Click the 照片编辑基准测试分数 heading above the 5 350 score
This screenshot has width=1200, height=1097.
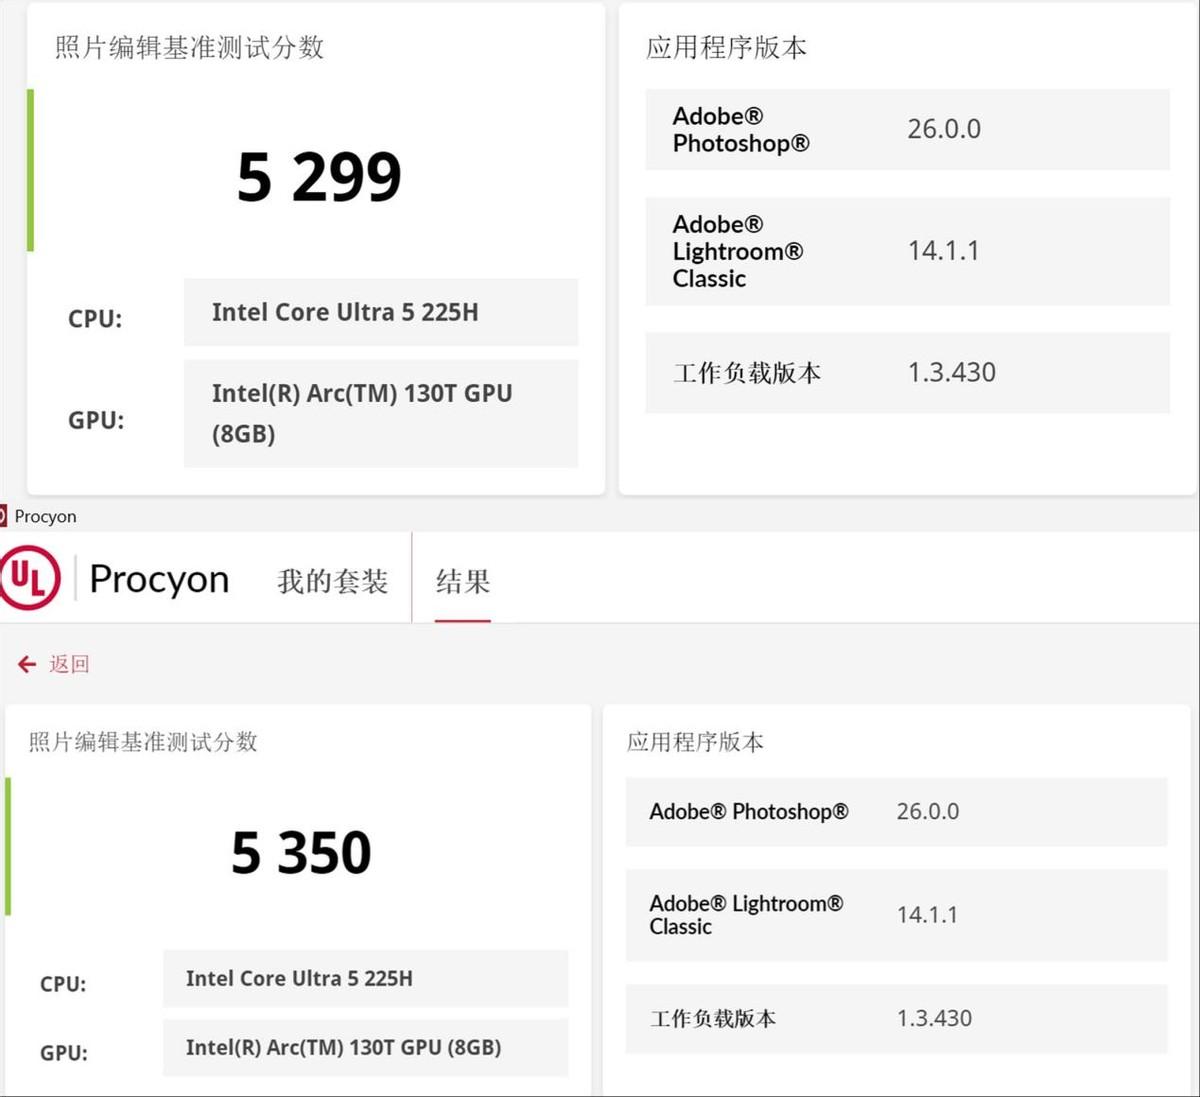[143, 742]
